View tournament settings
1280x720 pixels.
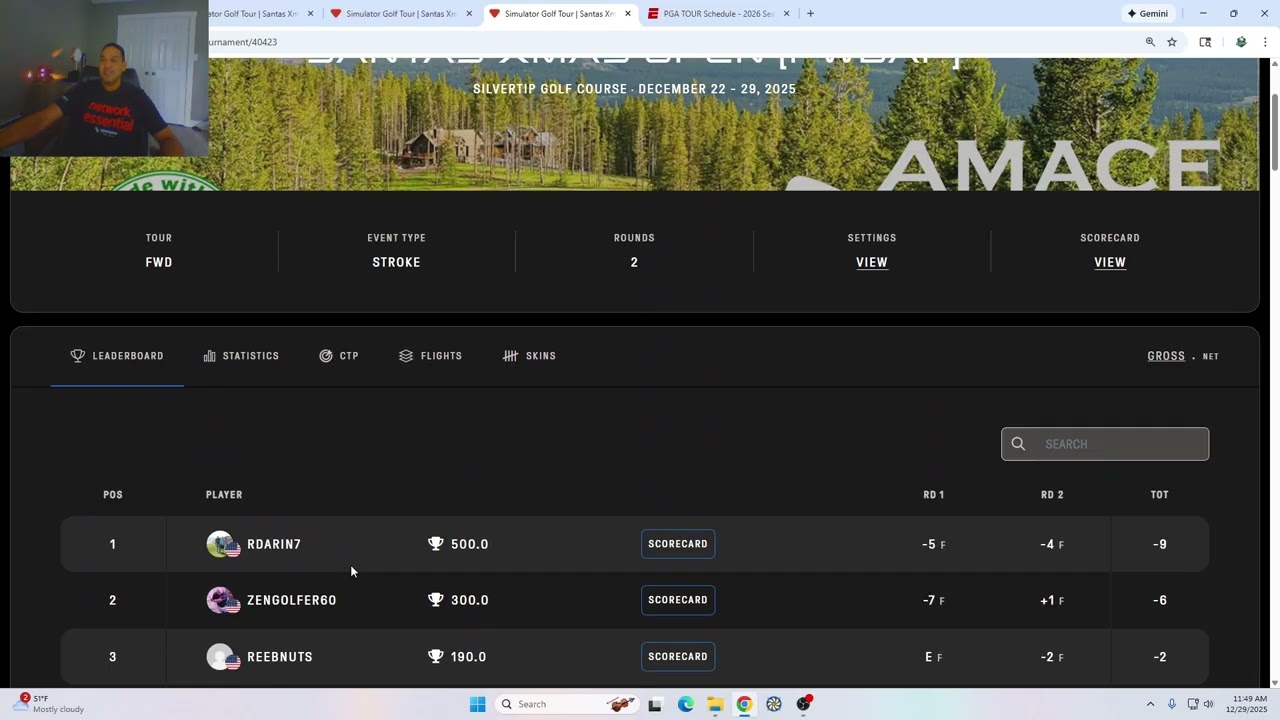pos(872,262)
